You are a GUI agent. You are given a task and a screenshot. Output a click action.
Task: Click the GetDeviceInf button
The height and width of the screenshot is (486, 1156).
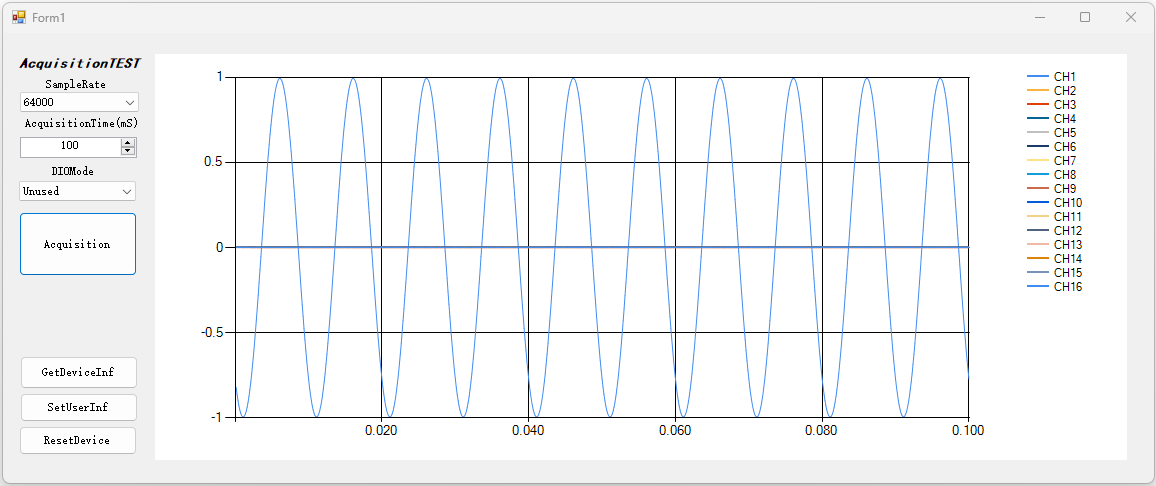(78, 372)
